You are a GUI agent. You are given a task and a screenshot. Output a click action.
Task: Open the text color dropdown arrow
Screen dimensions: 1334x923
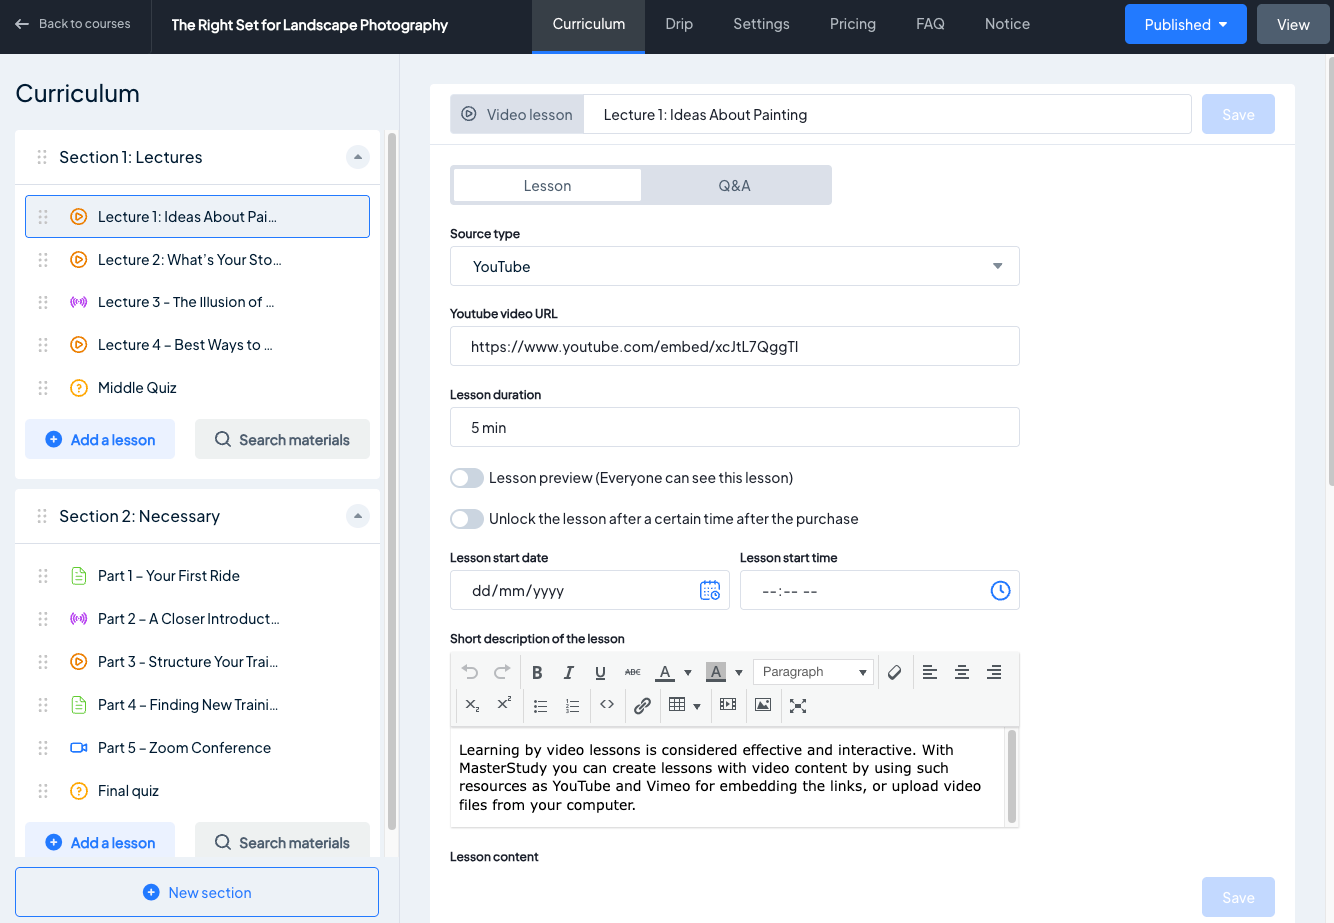[688, 673]
